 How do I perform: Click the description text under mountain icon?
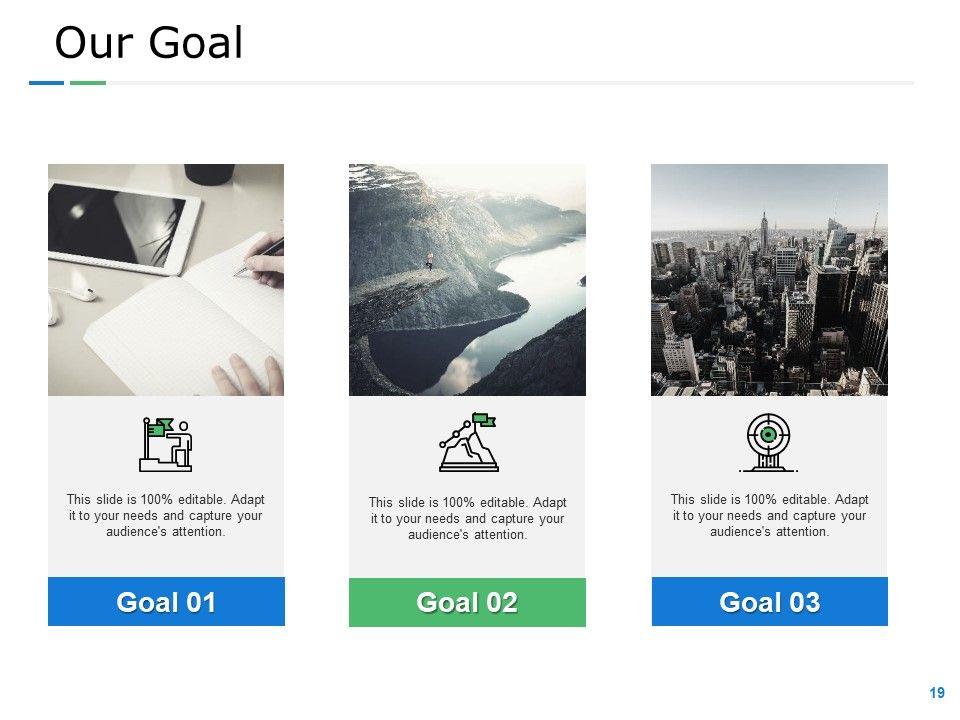pyautogui.click(x=467, y=519)
